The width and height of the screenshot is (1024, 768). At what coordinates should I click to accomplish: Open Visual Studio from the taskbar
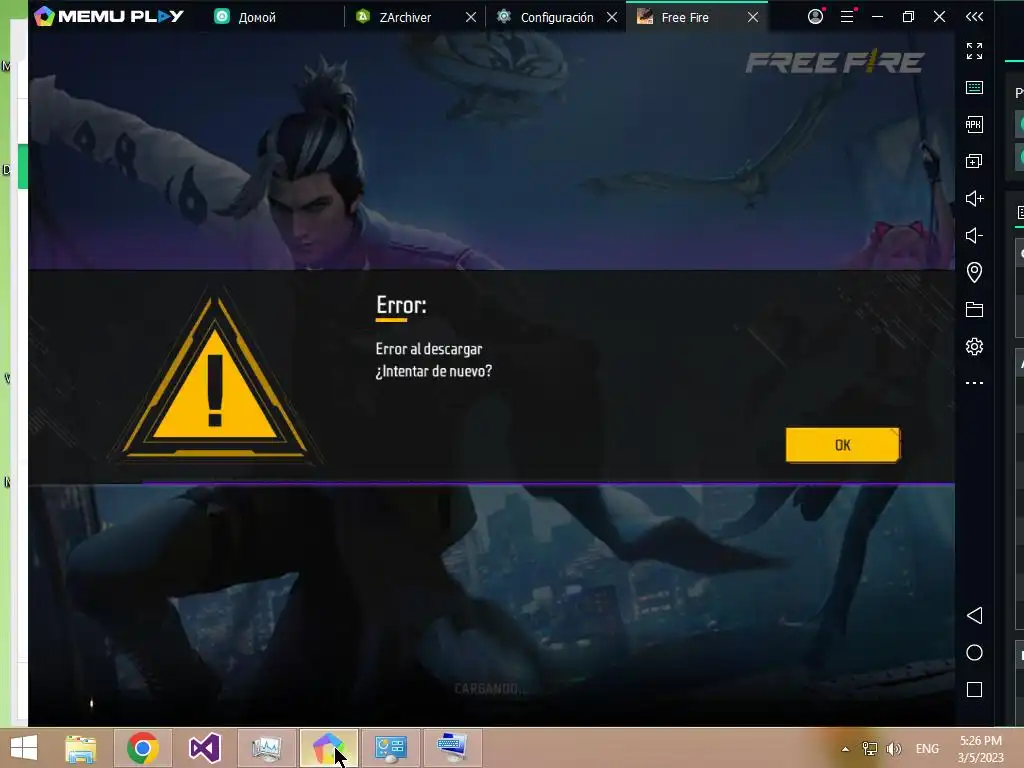click(204, 748)
